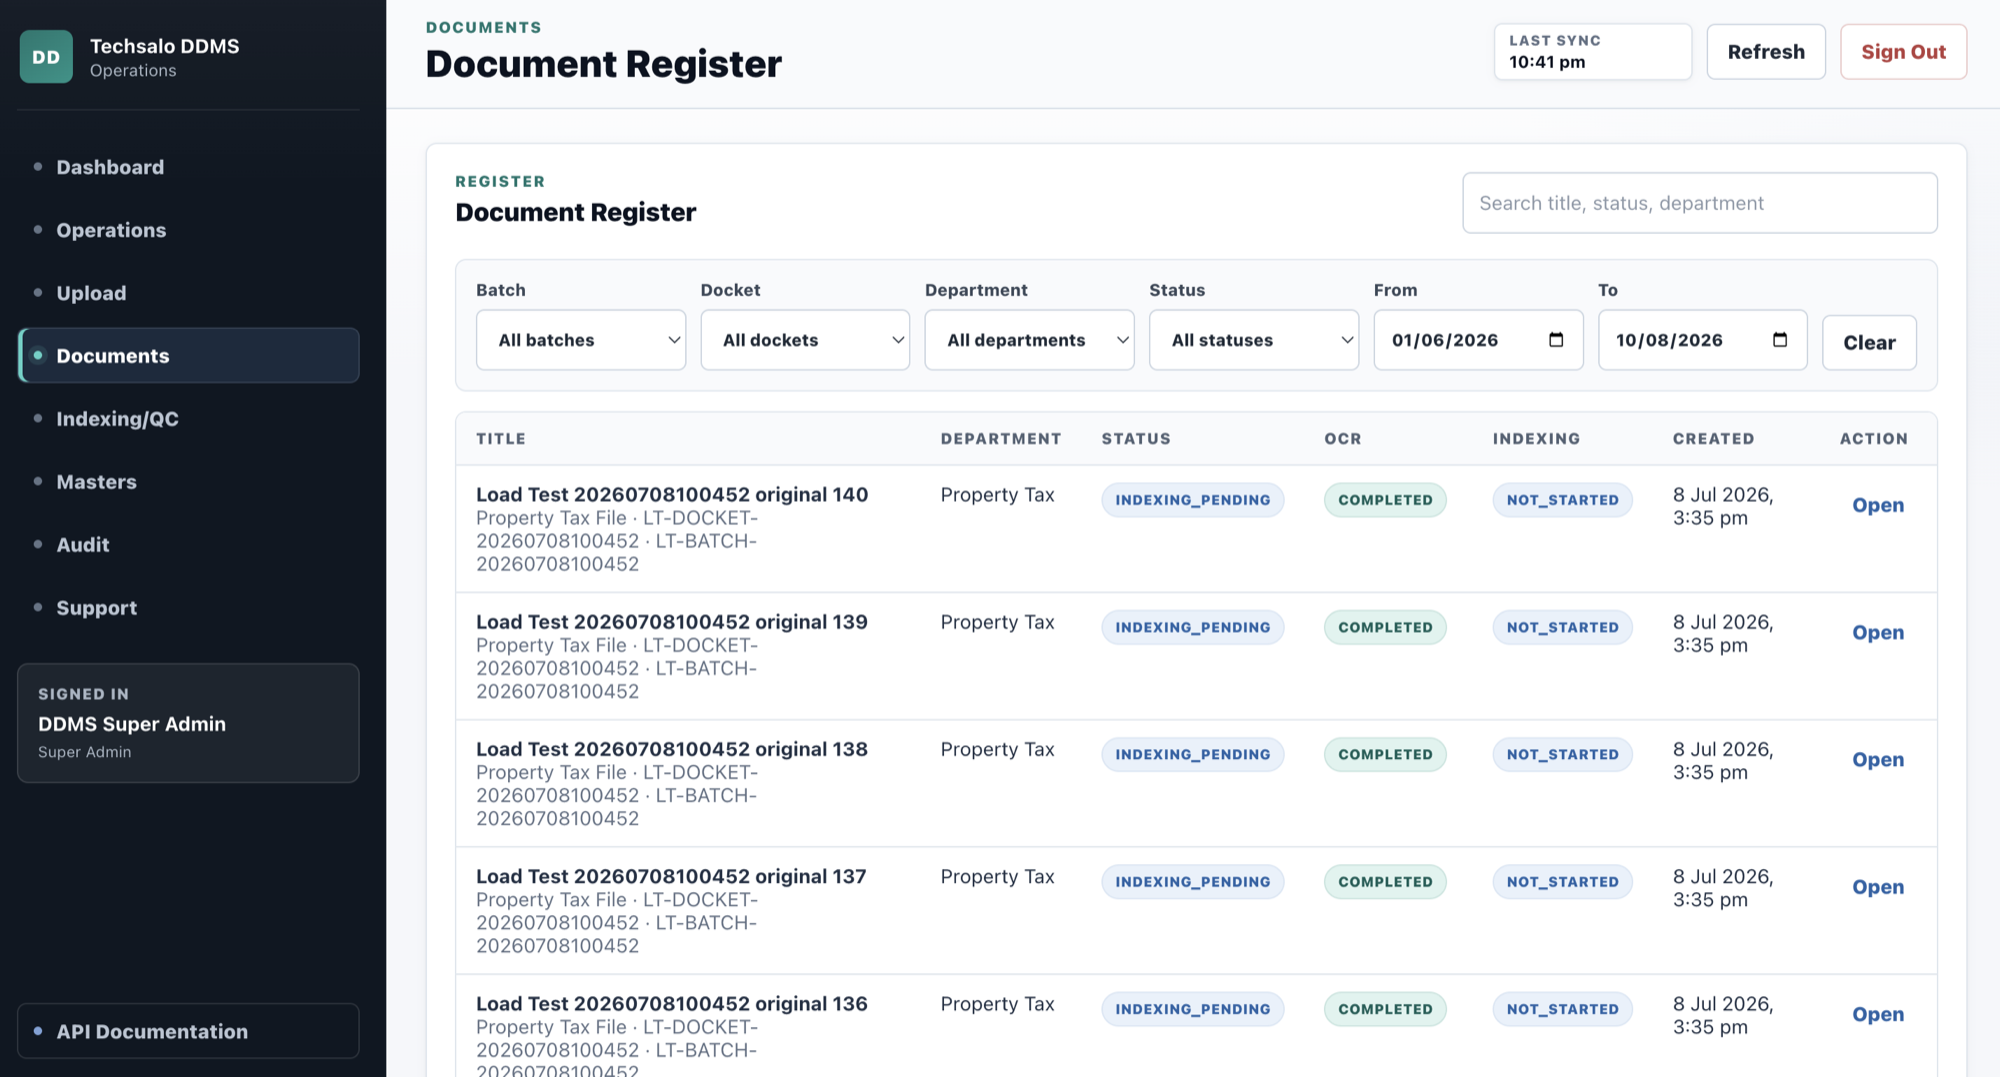The height and width of the screenshot is (1077, 2000).
Task: Open Operations sidebar item
Action: (x=188, y=230)
